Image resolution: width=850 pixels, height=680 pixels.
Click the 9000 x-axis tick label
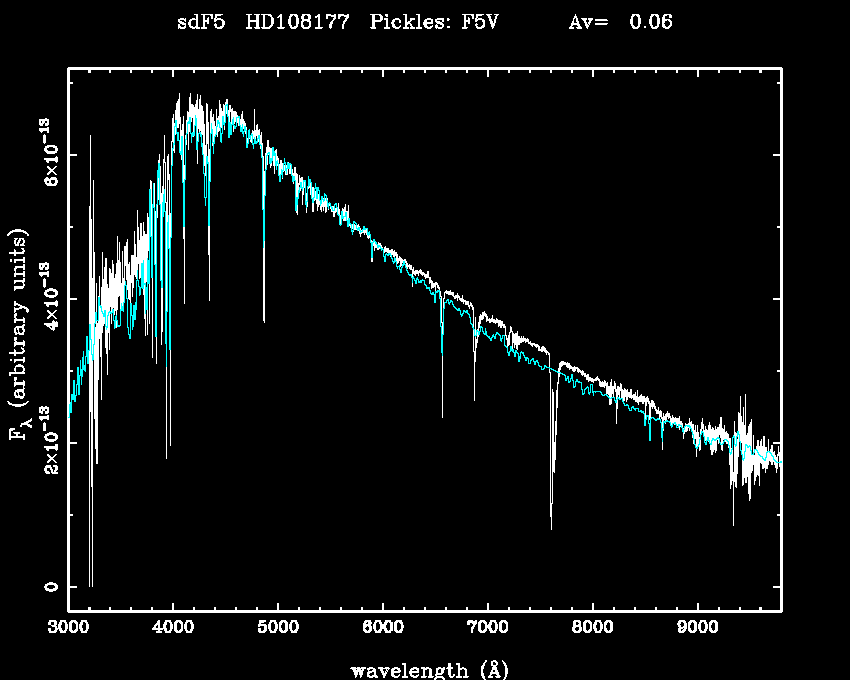[697, 628]
